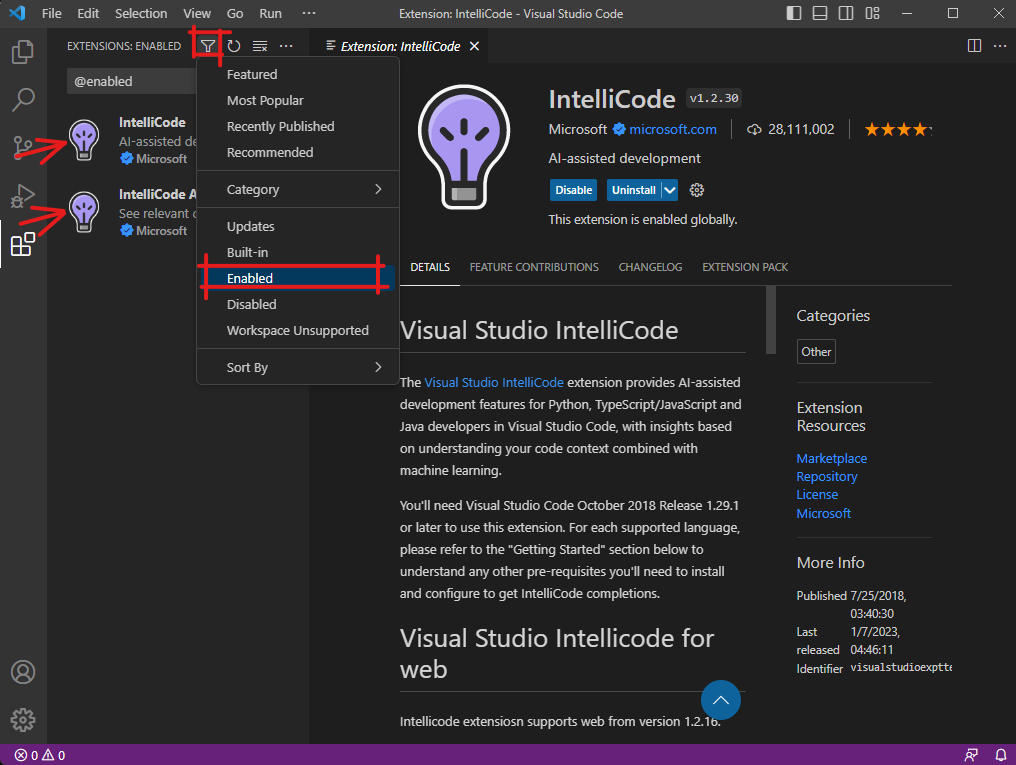Click the filter extensions funnel icon

pos(207,46)
